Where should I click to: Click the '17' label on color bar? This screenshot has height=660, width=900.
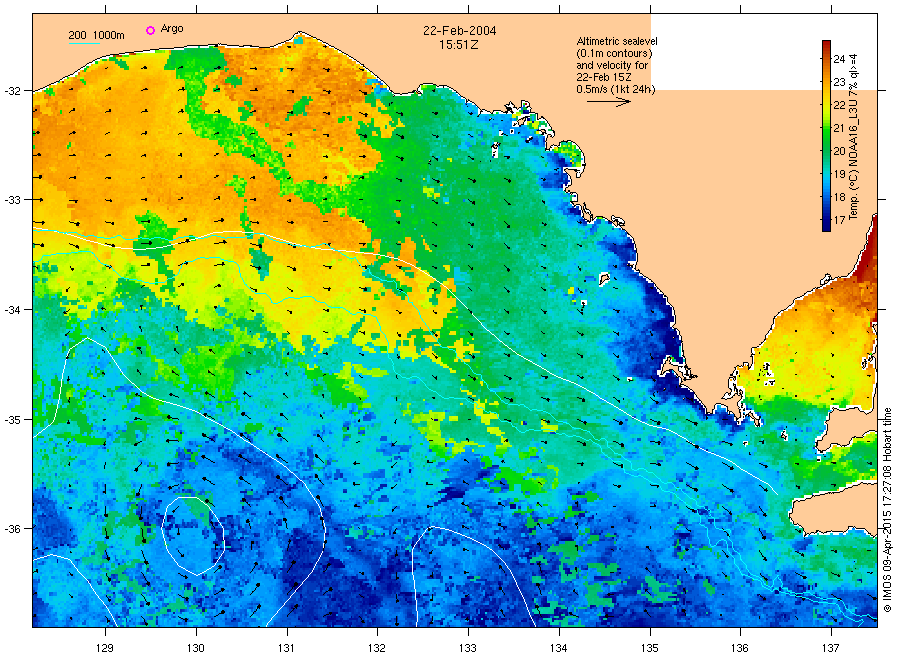(839, 220)
